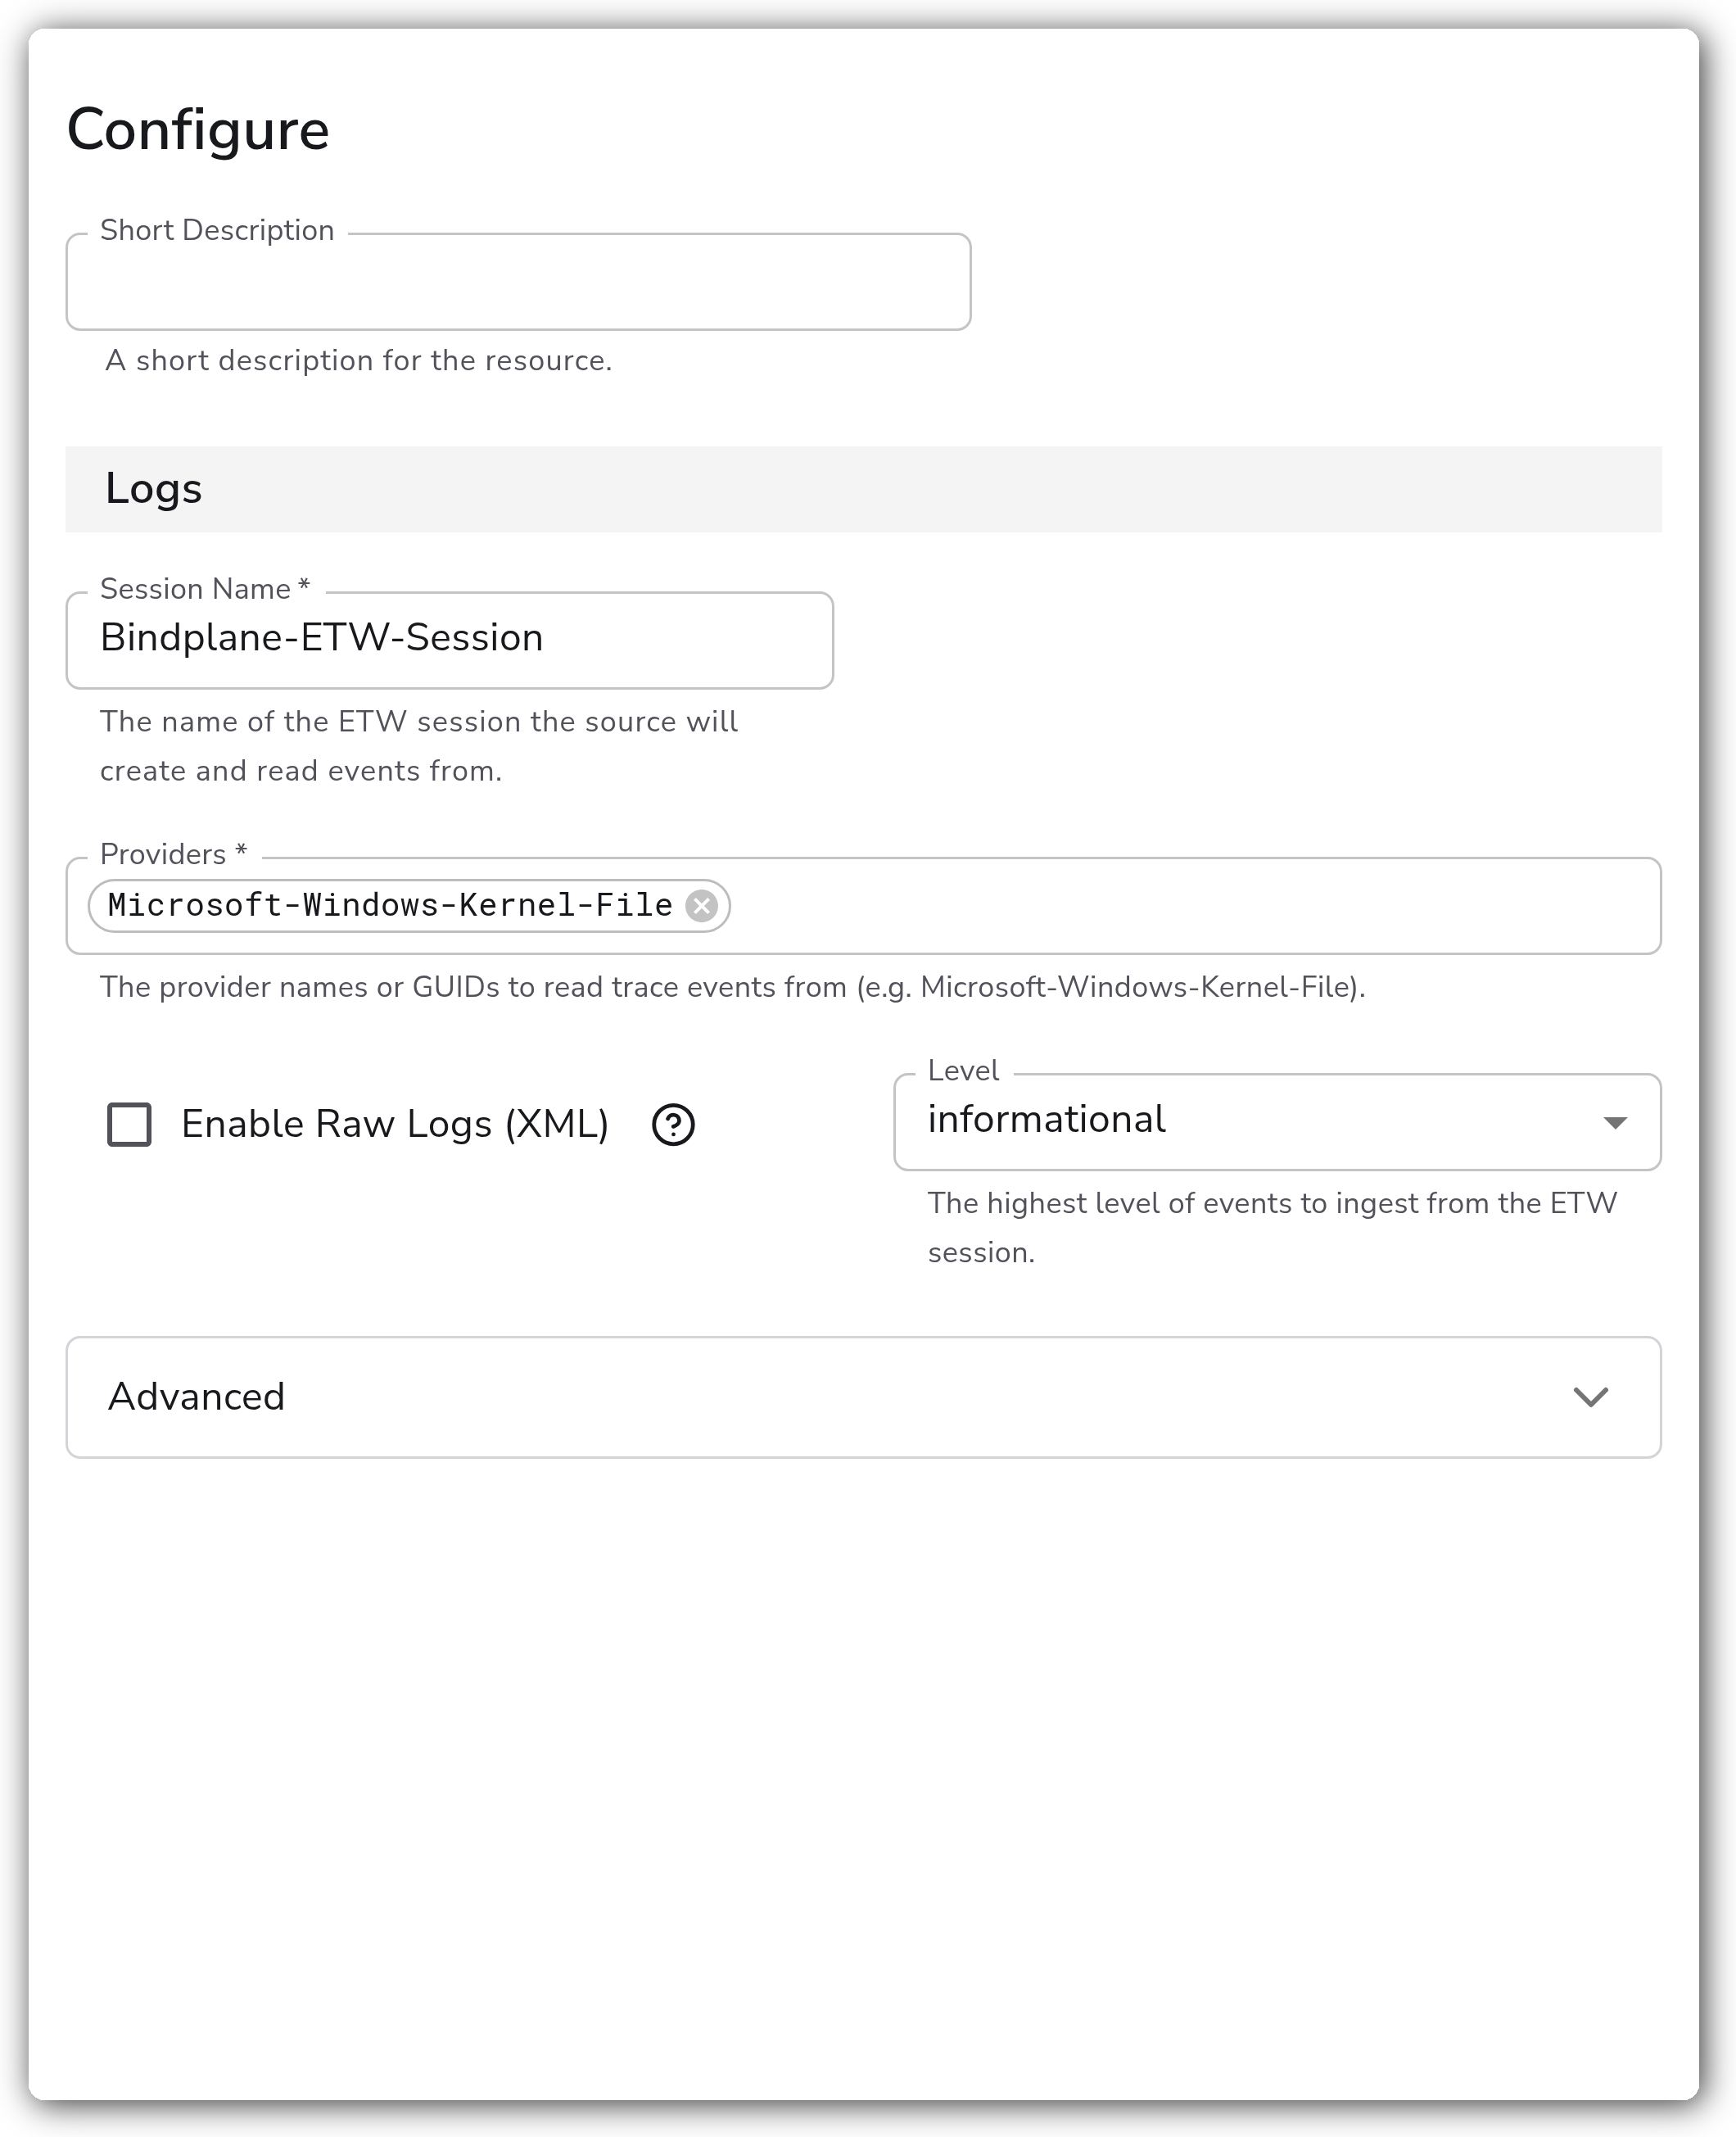This screenshot has height=2137, width=1736.
Task: Open help for Enable Raw Logs
Action: [x=673, y=1125]
